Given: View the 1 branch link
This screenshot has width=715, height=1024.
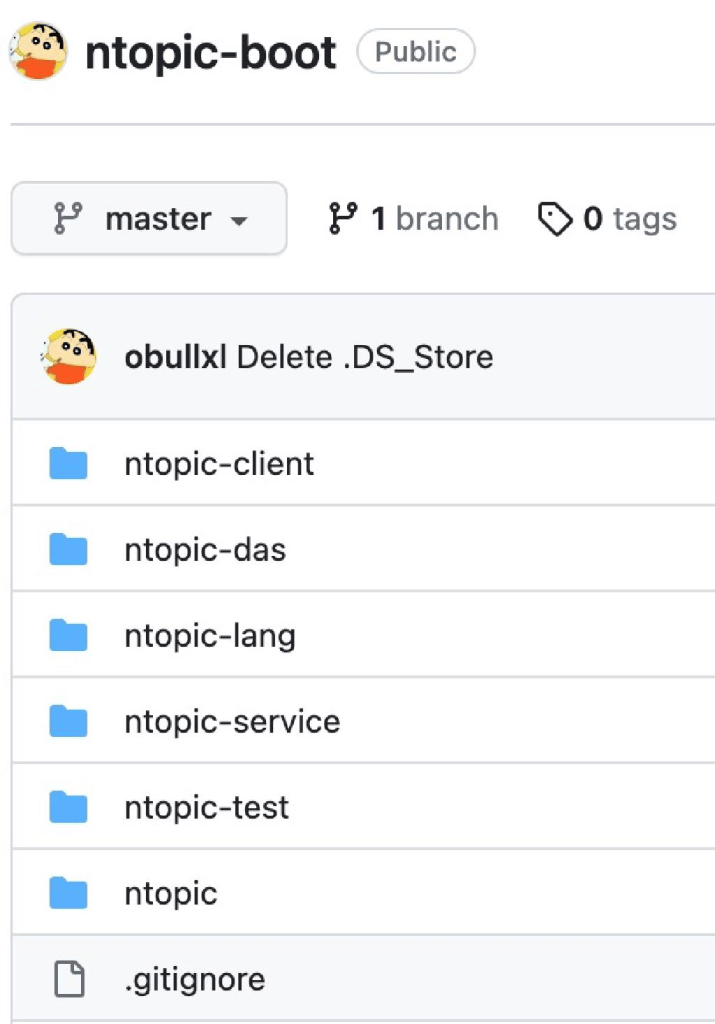Looking at the screenshot, I should tap(413, 219).
